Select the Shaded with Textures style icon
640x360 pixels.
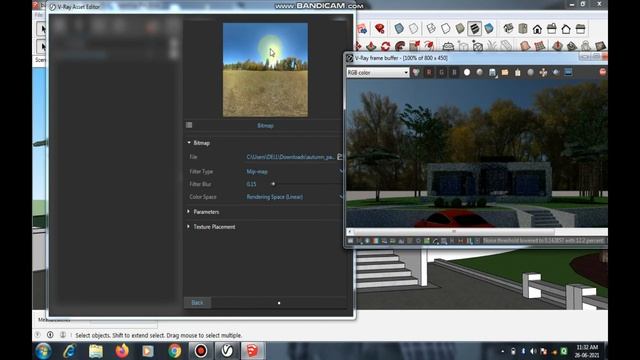point(475,28)
